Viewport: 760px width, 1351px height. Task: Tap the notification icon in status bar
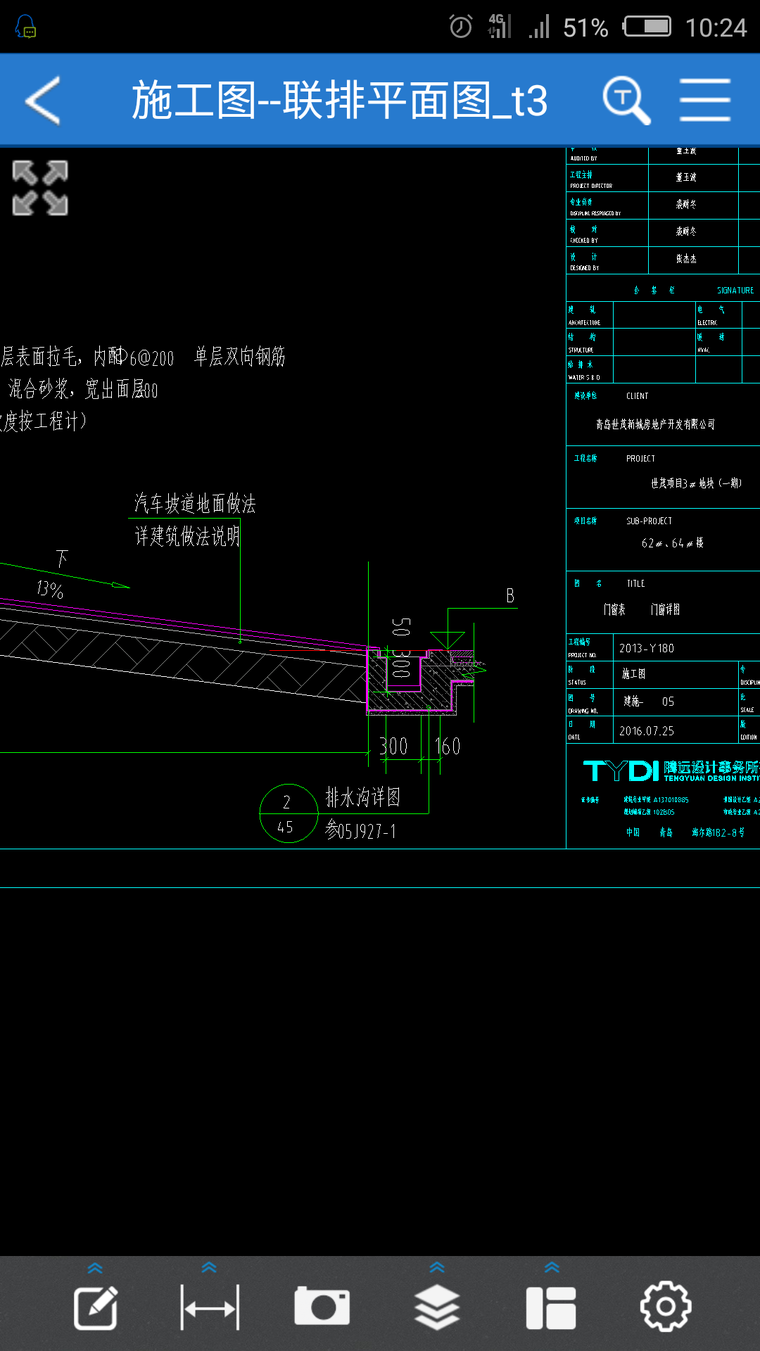tap(26, 27)
